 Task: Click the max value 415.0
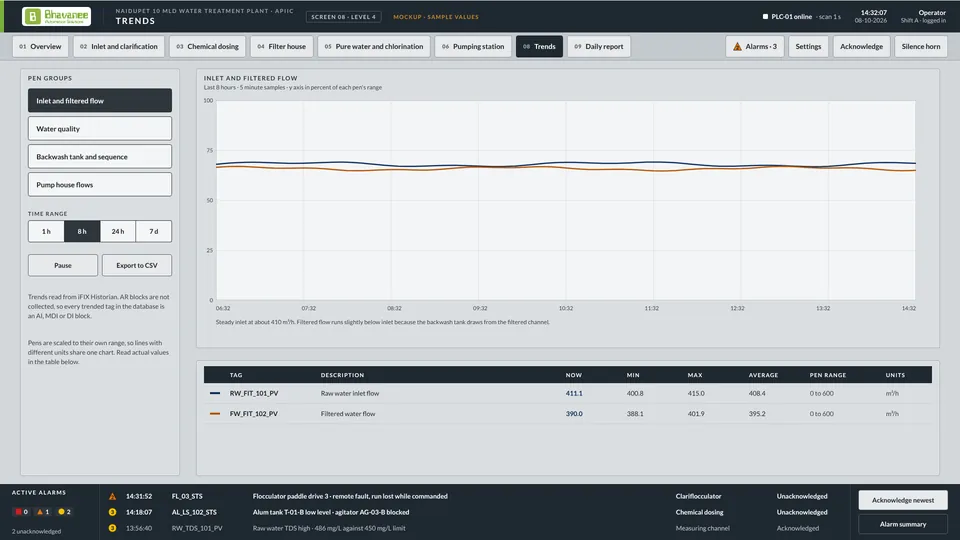pyautogui.click(x=696, y=393)
